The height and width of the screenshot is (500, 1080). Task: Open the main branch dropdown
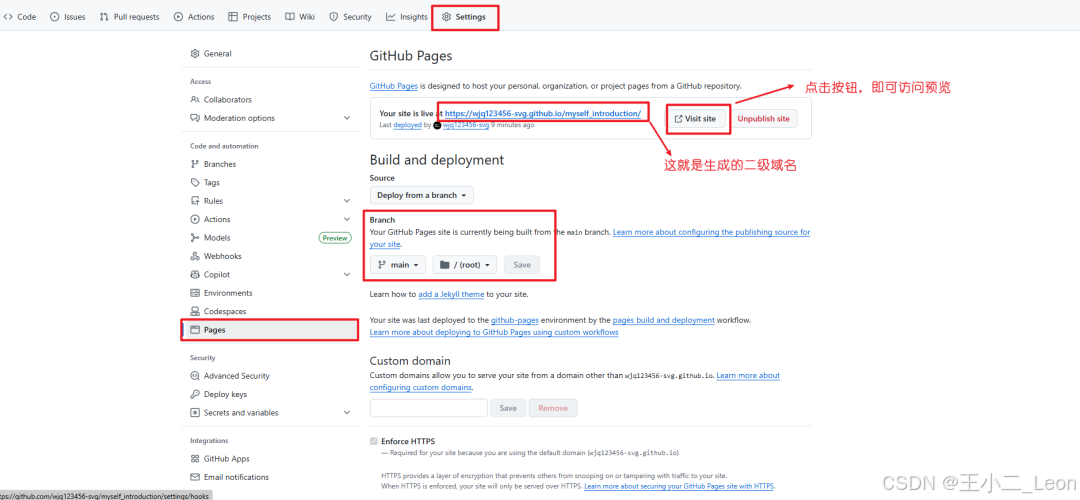click(x=398, y=264)
